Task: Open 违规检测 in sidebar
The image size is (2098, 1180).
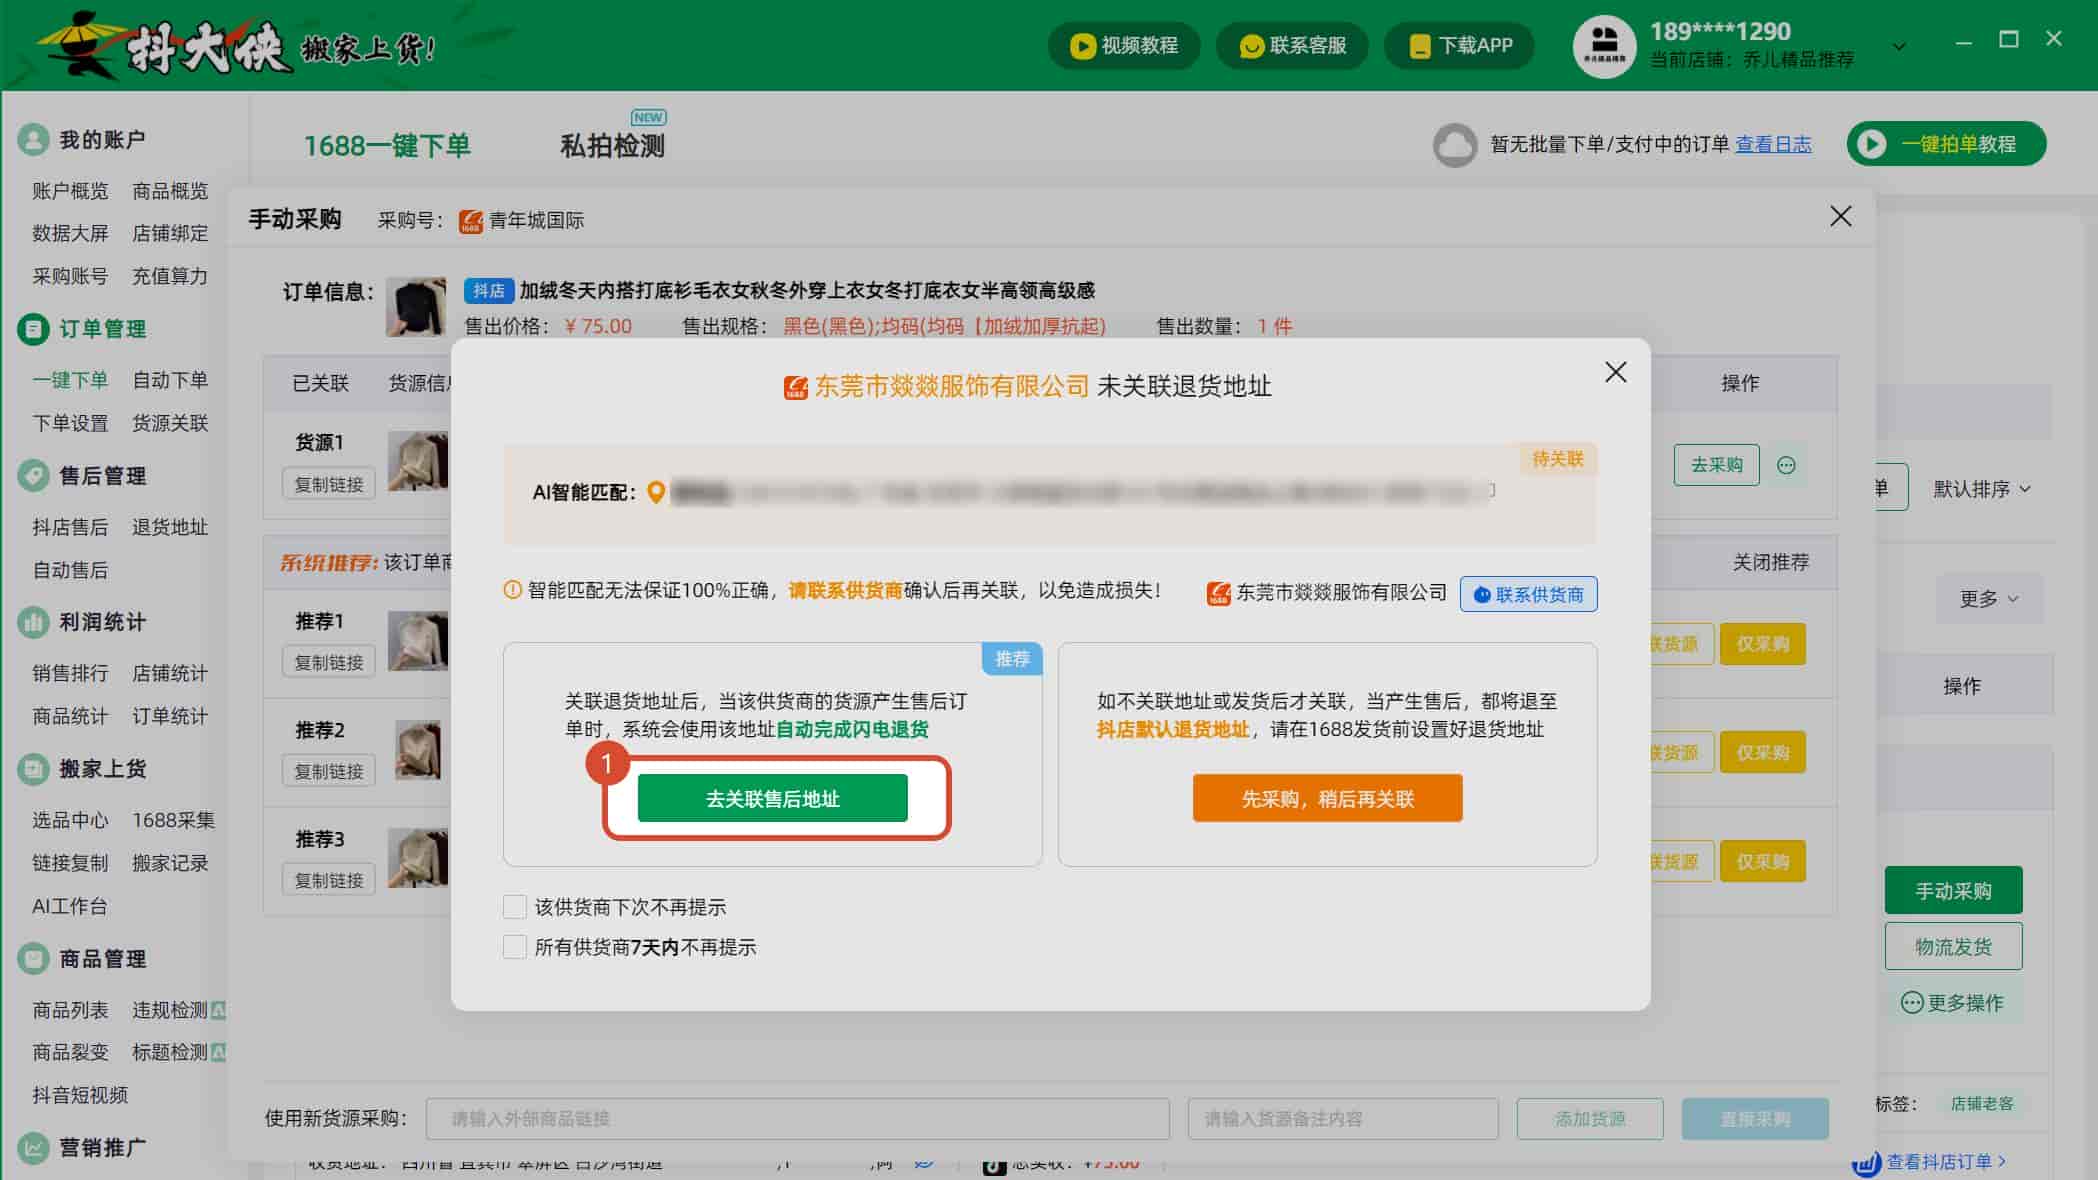Action: (x=170, y=1010)
